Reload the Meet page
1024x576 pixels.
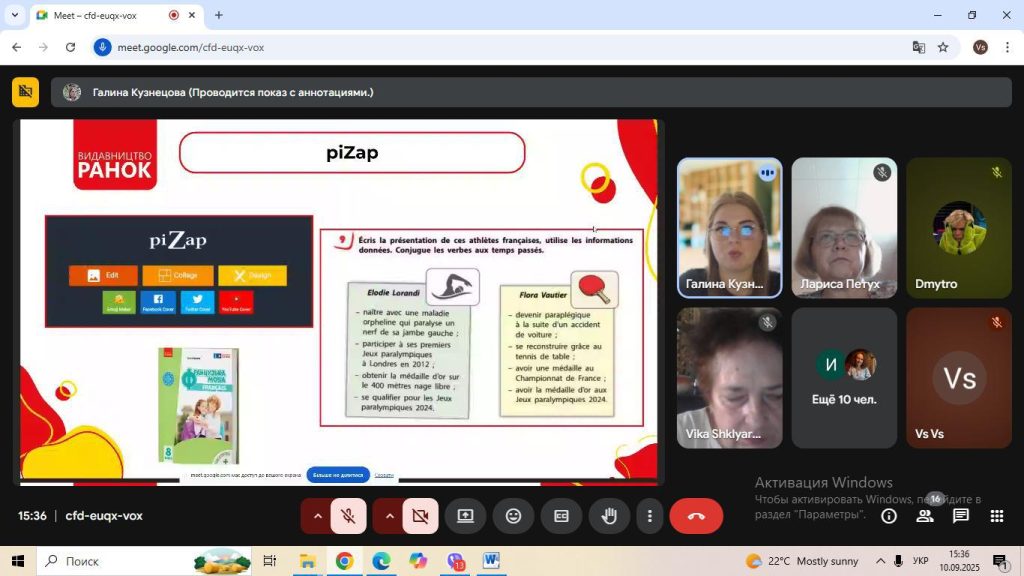[x=71, y=47]
